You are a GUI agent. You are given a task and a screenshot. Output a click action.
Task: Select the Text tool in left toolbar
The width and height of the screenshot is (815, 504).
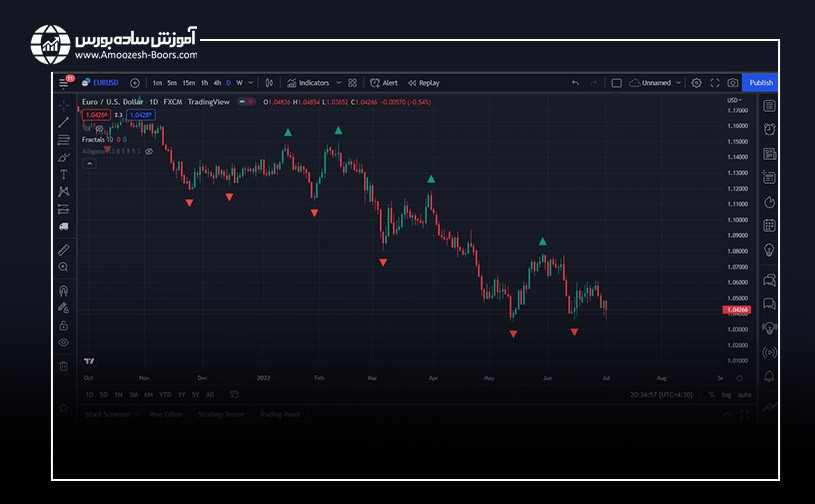click(x=64, y=174)
